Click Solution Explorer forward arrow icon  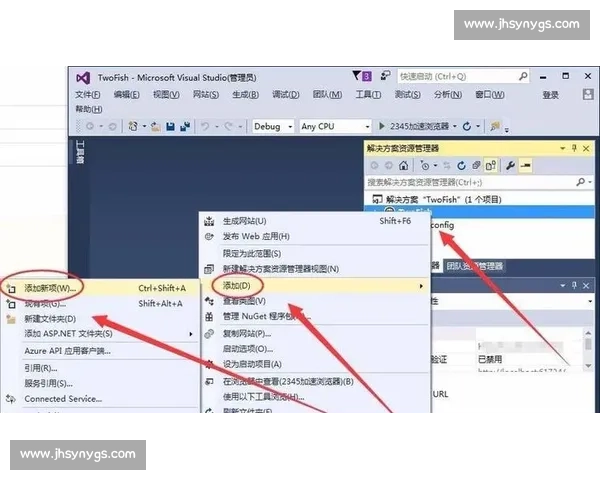coord(389,165)
